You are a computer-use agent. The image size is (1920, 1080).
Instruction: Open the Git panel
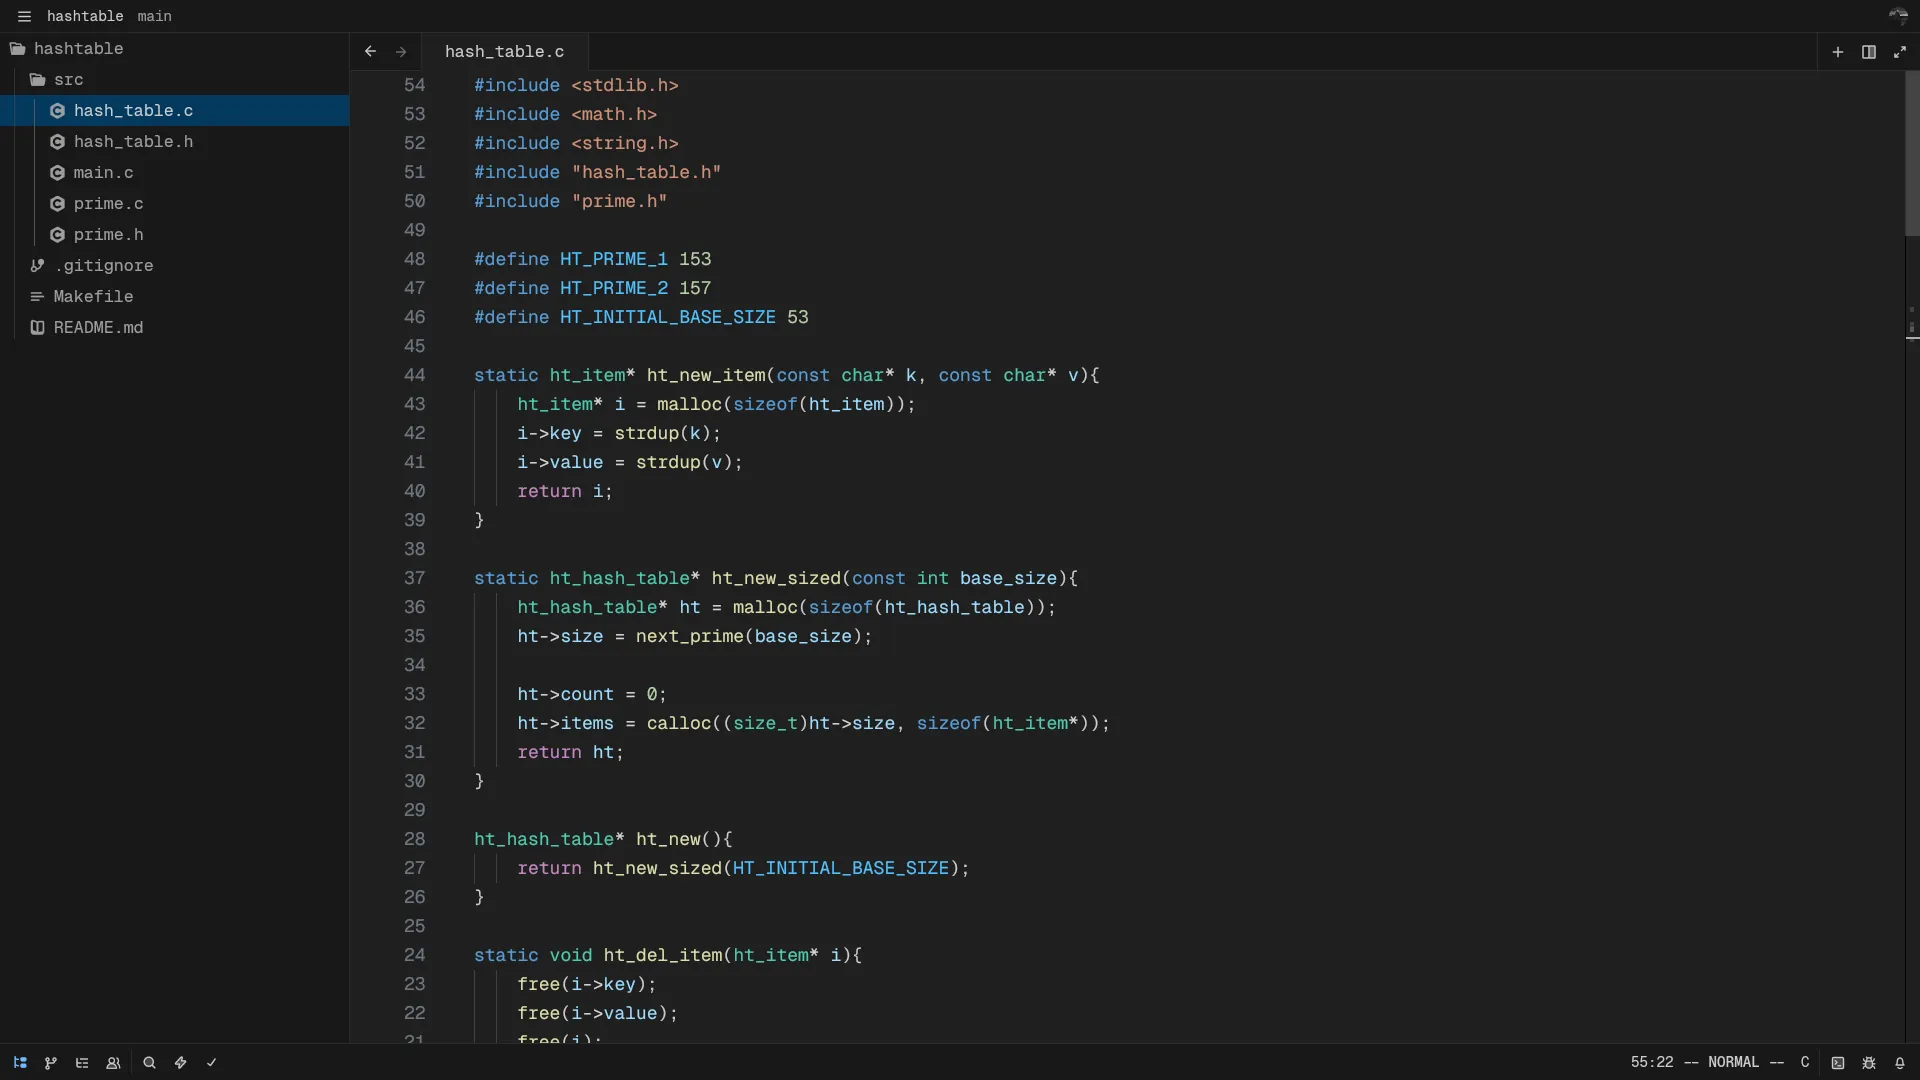coord(50,1063)
